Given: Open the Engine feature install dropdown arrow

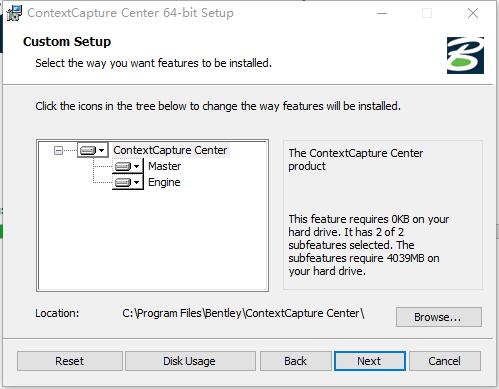Looking at the screenshot, I should point(136,182).
